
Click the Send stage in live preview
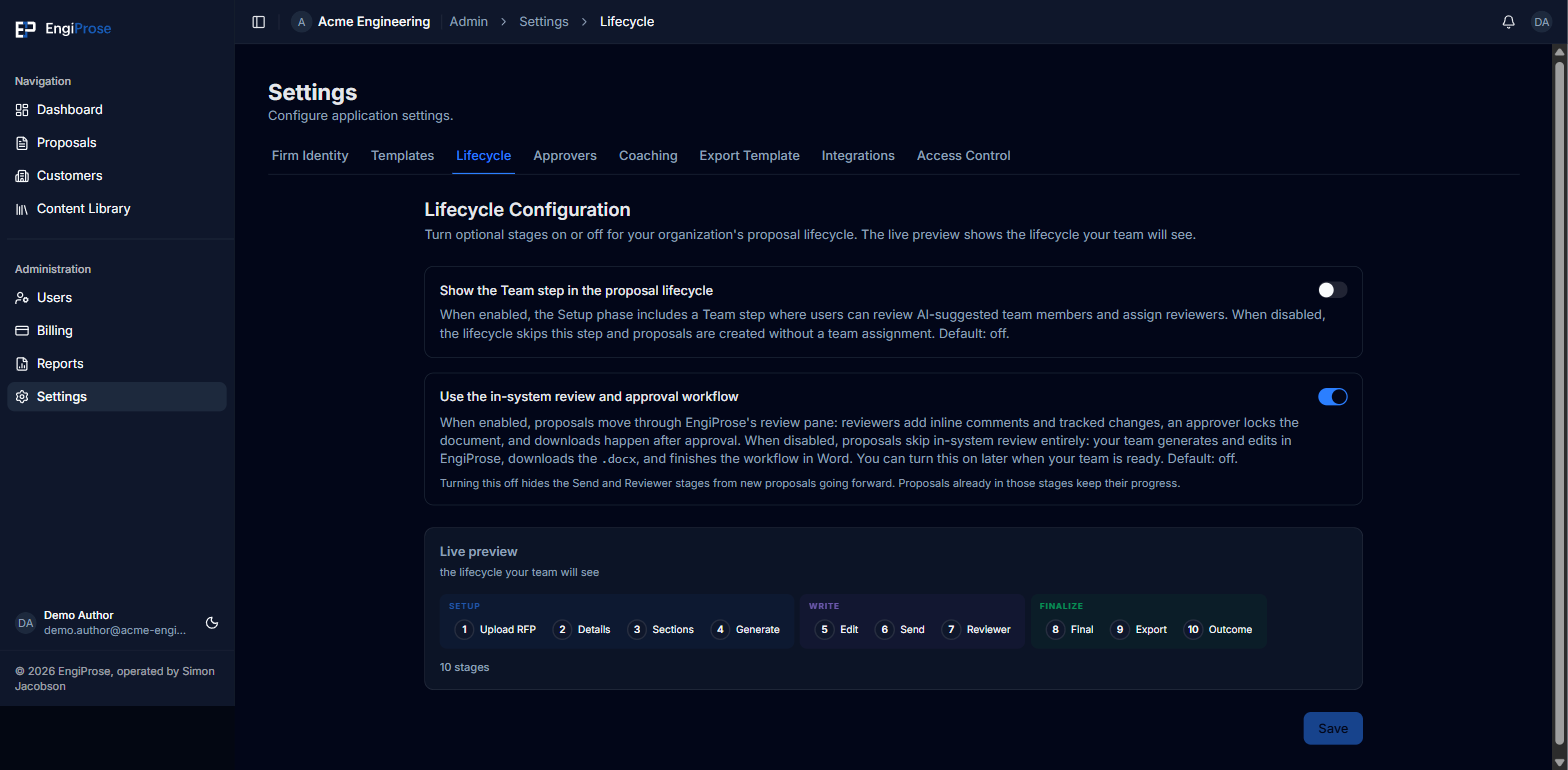[x=899, y=630]
